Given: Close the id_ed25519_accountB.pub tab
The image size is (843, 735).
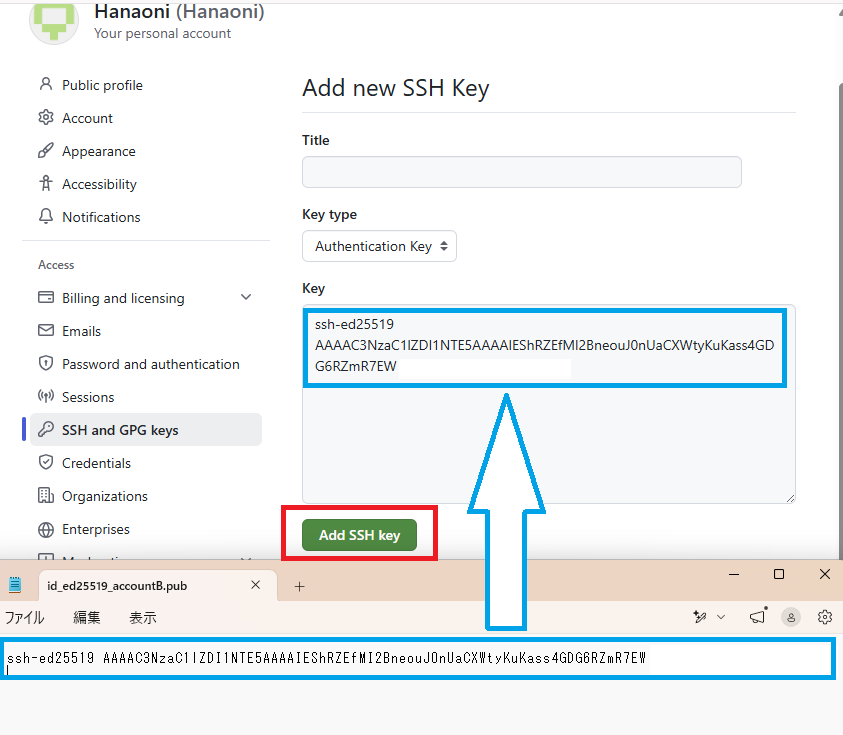Looking at the screenshot, I should [x=256, y=585].
